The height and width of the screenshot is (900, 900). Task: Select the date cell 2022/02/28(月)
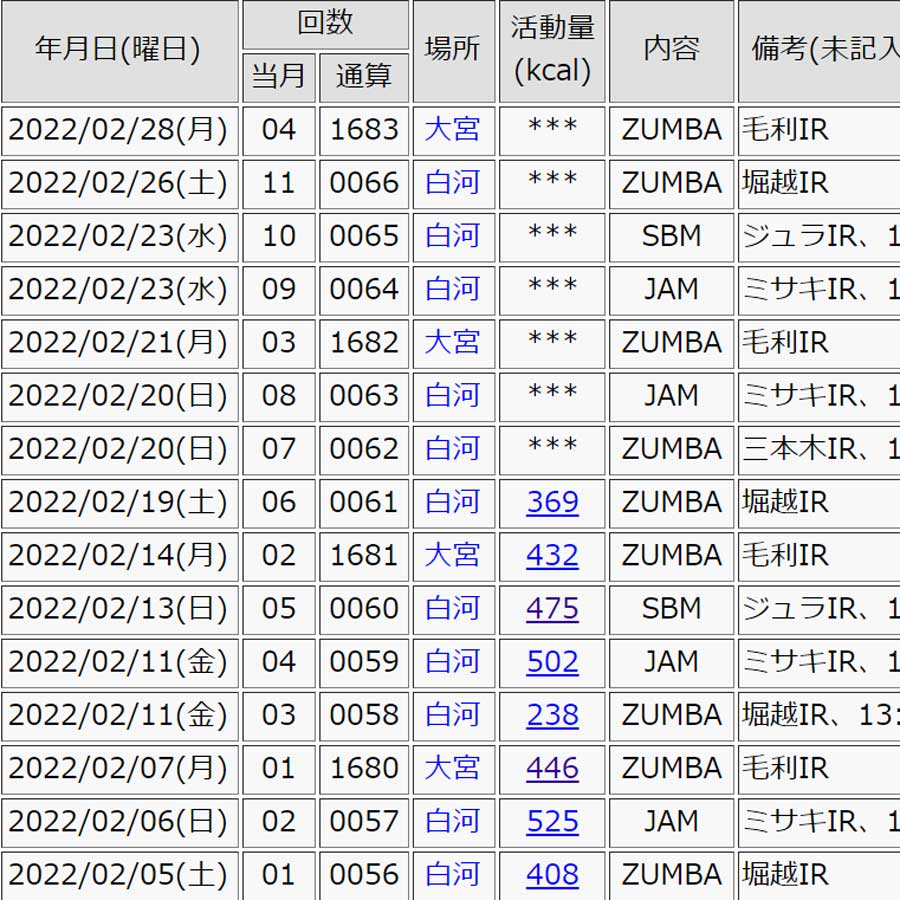(x=119, y=131)
